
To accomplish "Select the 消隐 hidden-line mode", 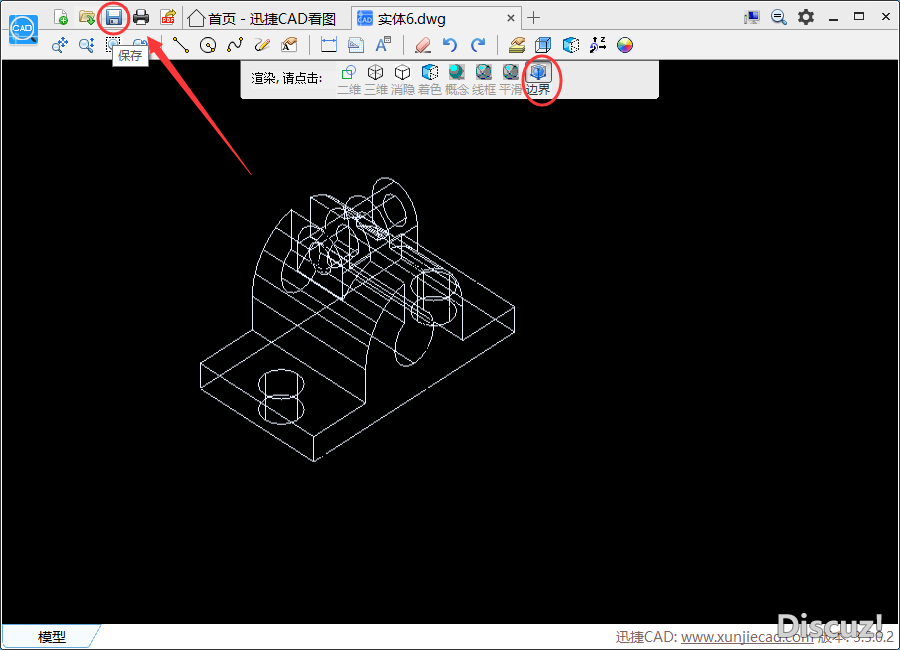I will point(402,73).
